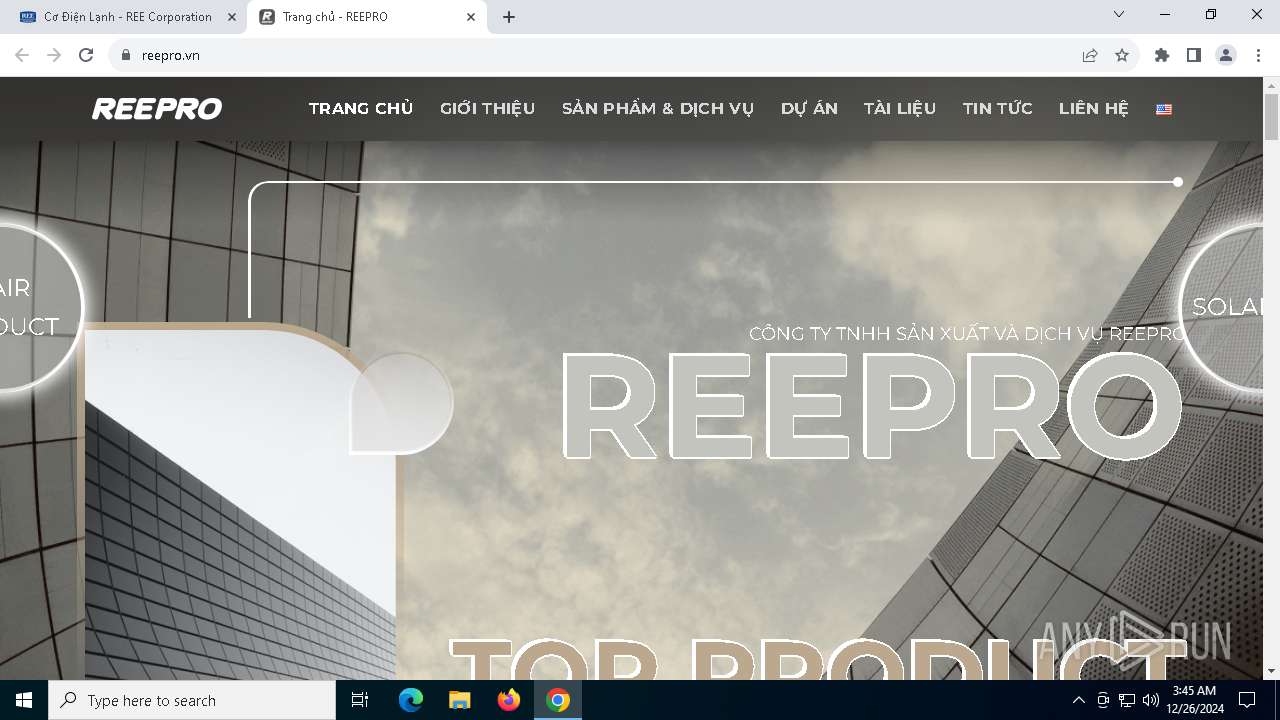Click the large REEPRO hero title
Viewport: 1280px width, 720px height.
[872, 404]
